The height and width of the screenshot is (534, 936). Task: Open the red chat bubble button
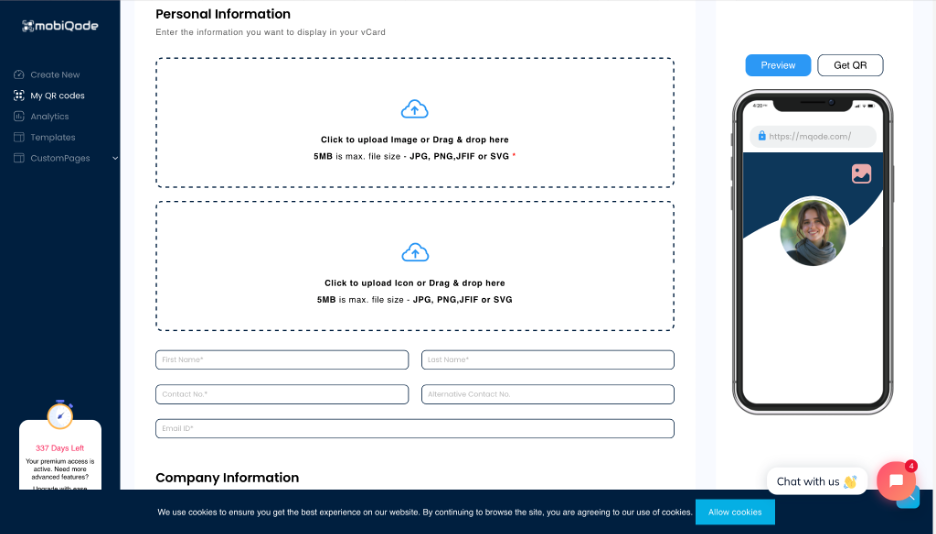click(x=896, y=481)
